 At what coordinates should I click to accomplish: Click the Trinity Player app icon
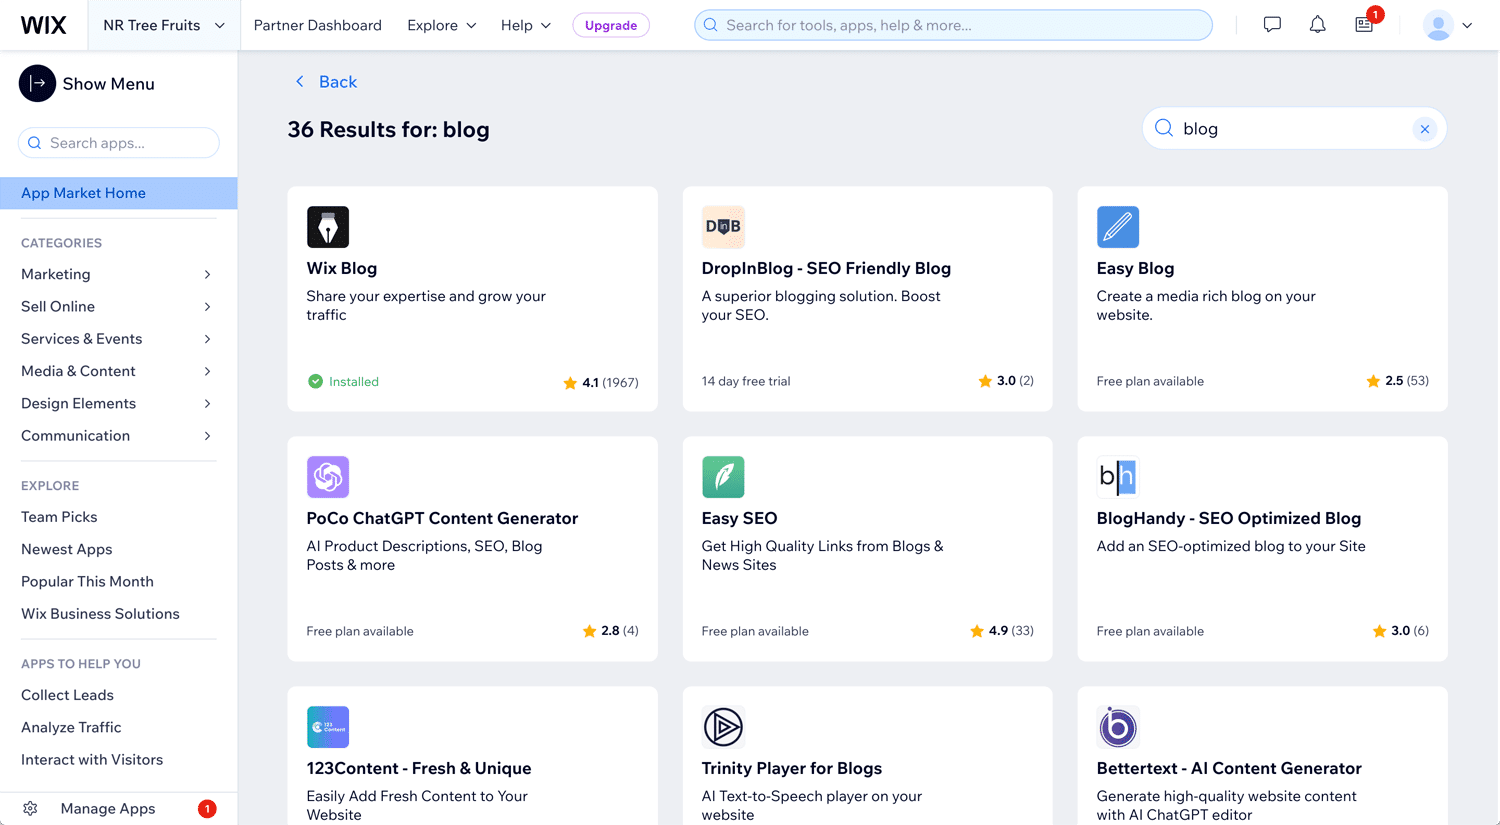click(723, 727)
